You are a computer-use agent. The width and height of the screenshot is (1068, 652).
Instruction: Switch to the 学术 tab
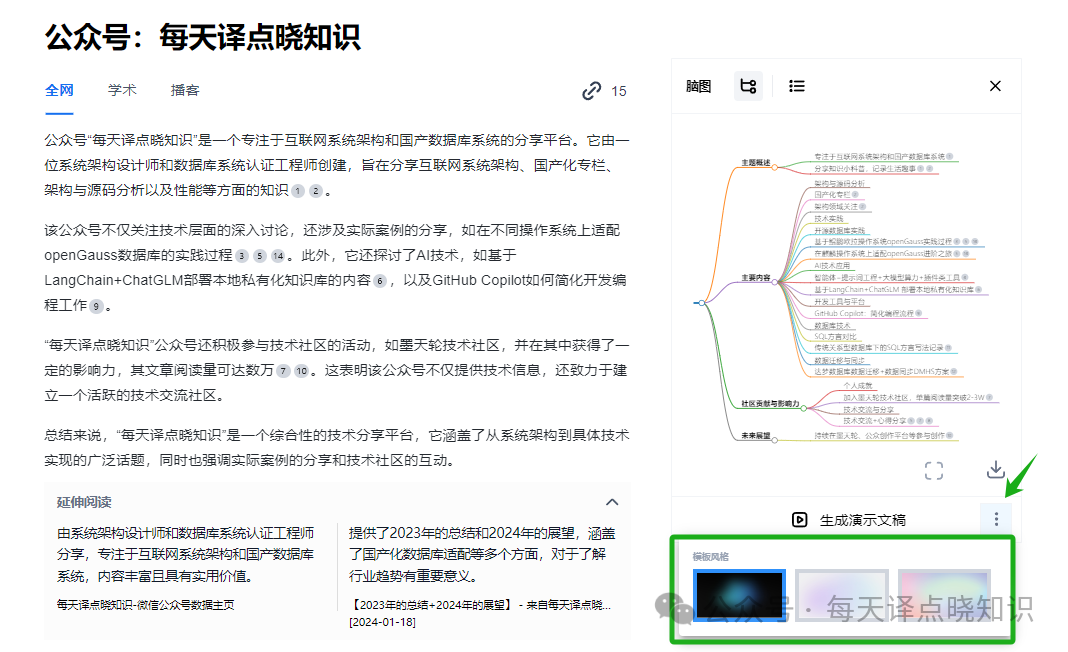121,89
